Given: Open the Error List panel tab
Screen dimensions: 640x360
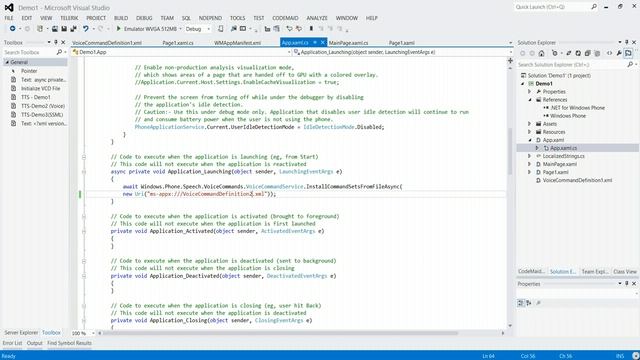Looking at the screenshot, I should 12,343.
